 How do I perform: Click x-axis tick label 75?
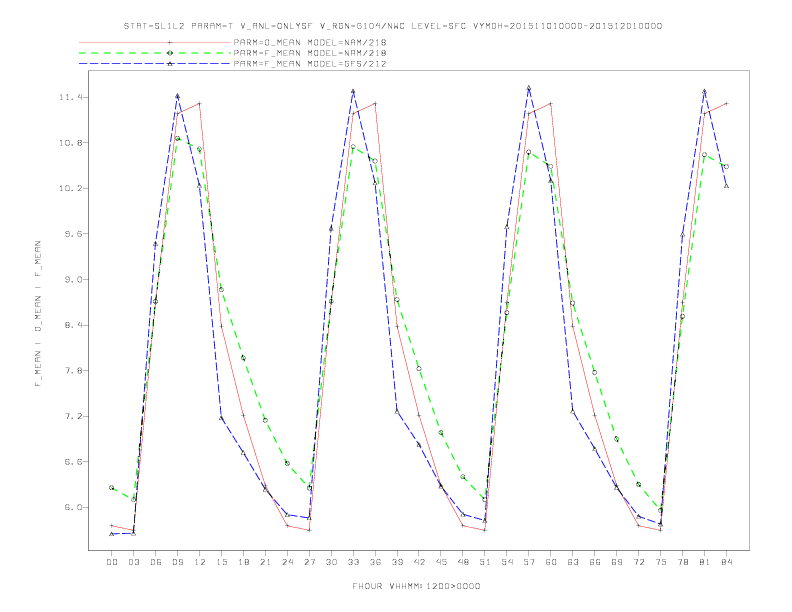click(661, 562)
